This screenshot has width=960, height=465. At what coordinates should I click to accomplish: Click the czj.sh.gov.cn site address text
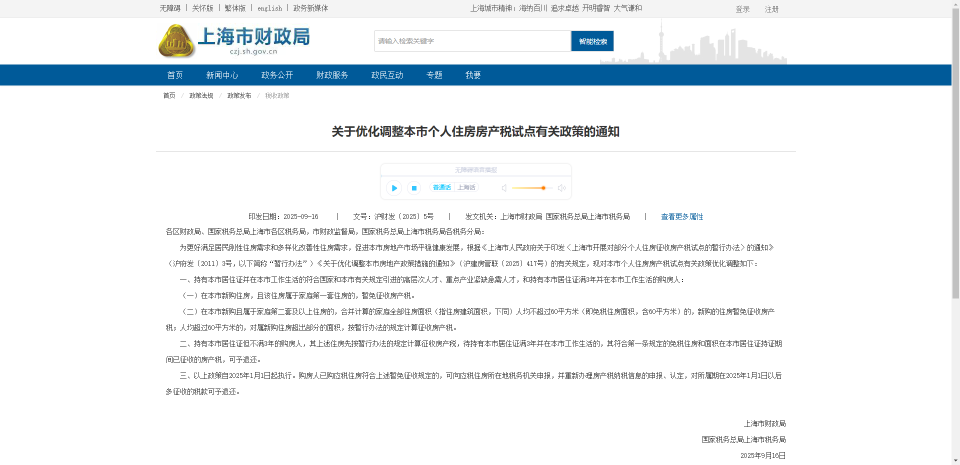point(253,51)
